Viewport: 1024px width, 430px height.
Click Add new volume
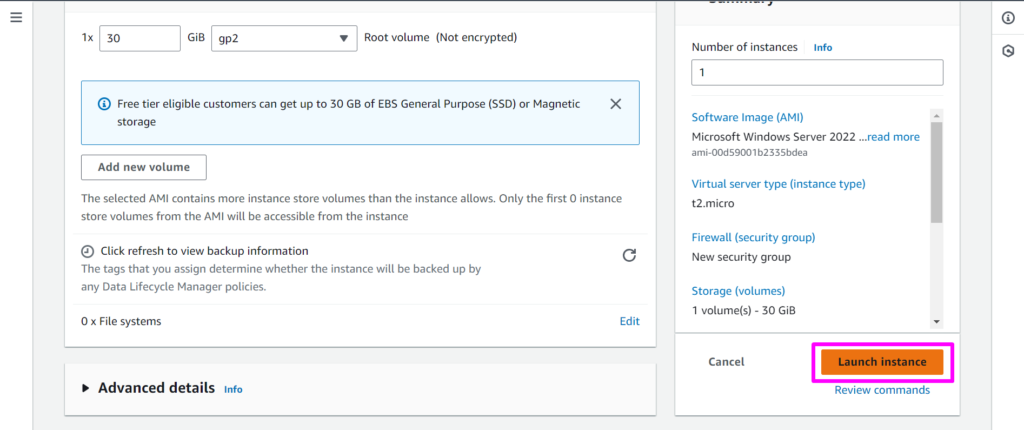143,167
